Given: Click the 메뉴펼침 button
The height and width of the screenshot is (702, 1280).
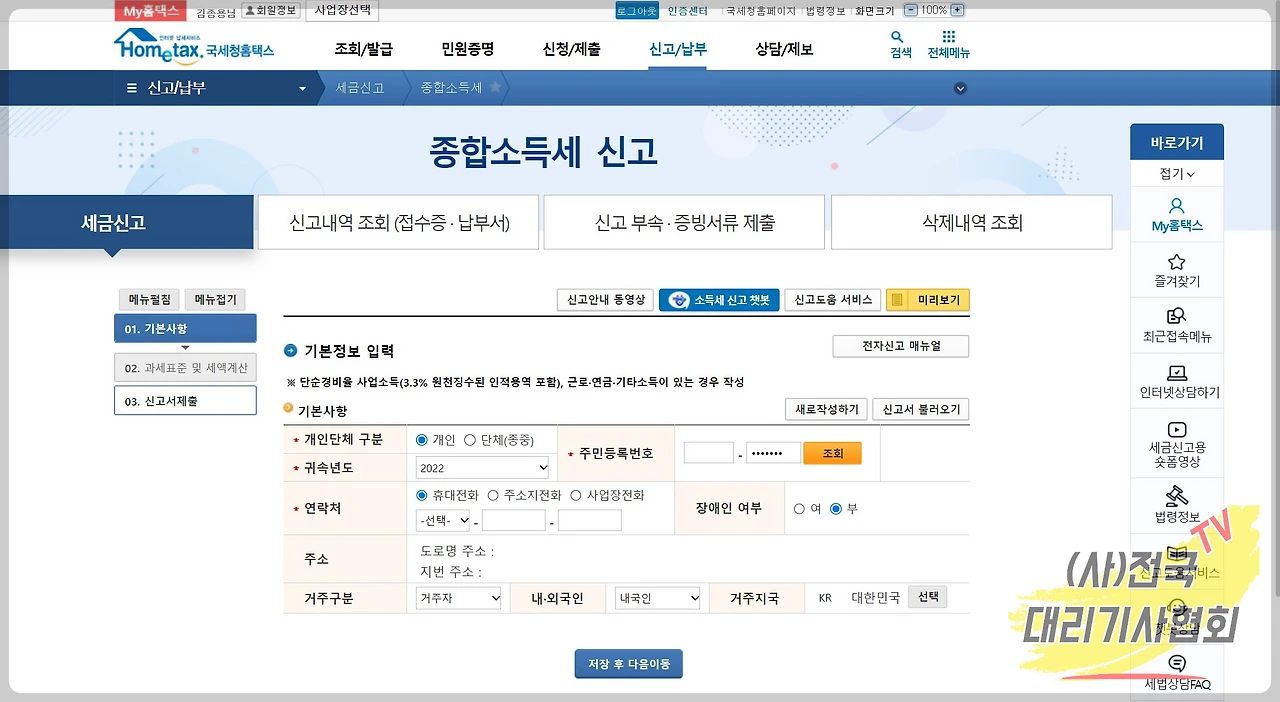Looking at the screenshot, I should point(149,299).
